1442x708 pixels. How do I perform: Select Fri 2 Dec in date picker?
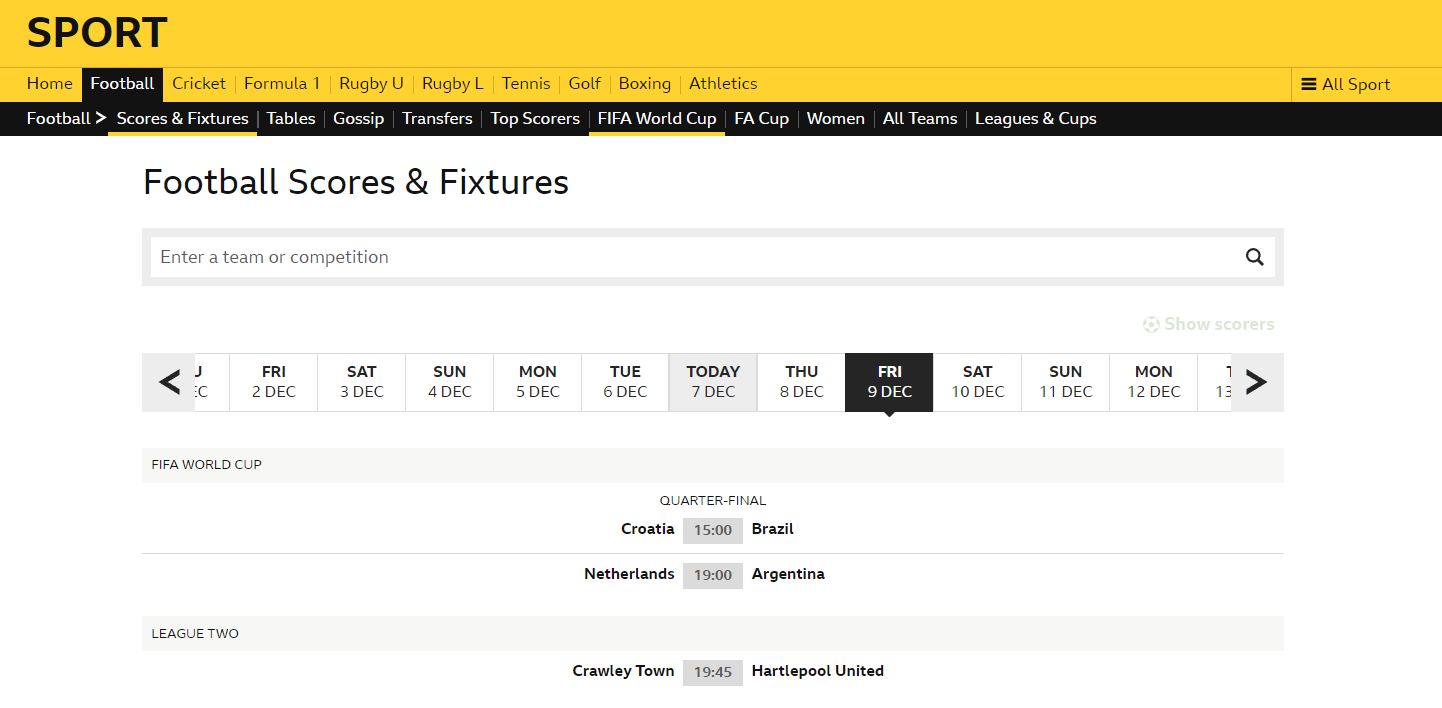click(x=274, y=382)
